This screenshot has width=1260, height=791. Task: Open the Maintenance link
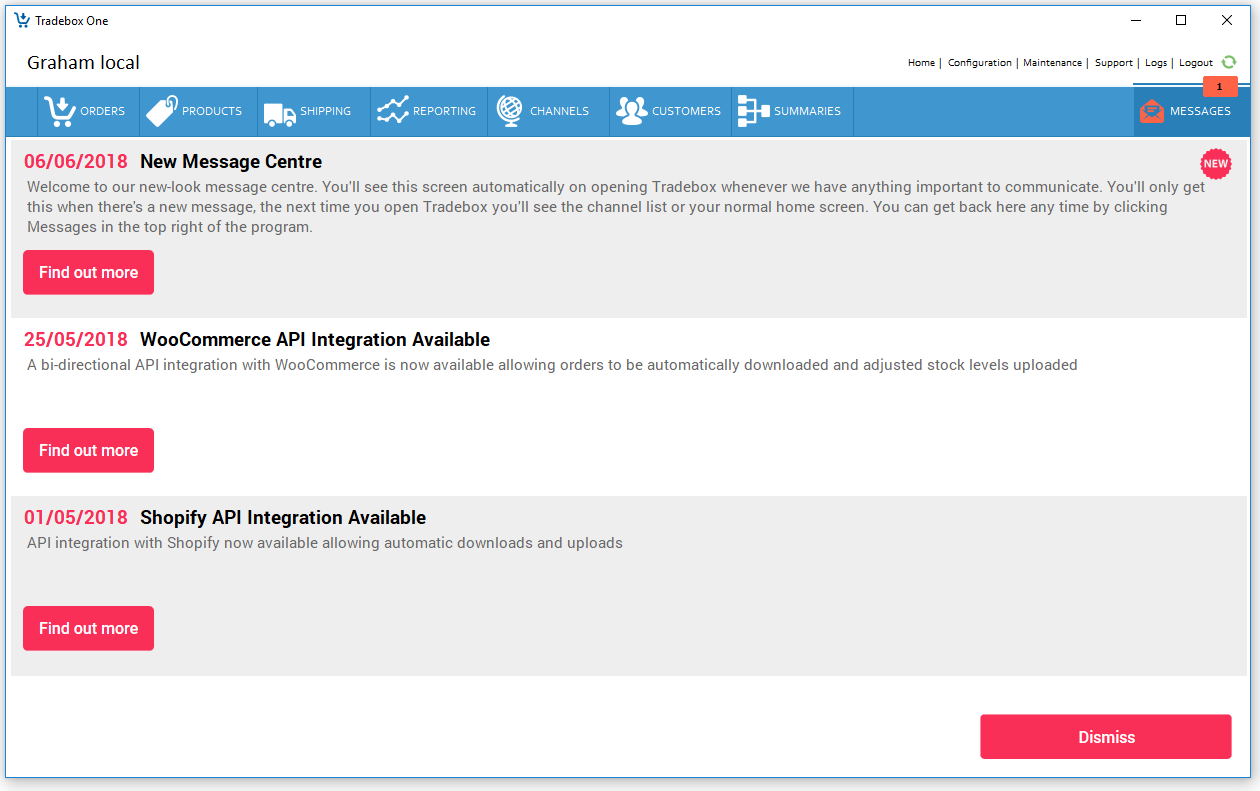[x=1052, y=63]
